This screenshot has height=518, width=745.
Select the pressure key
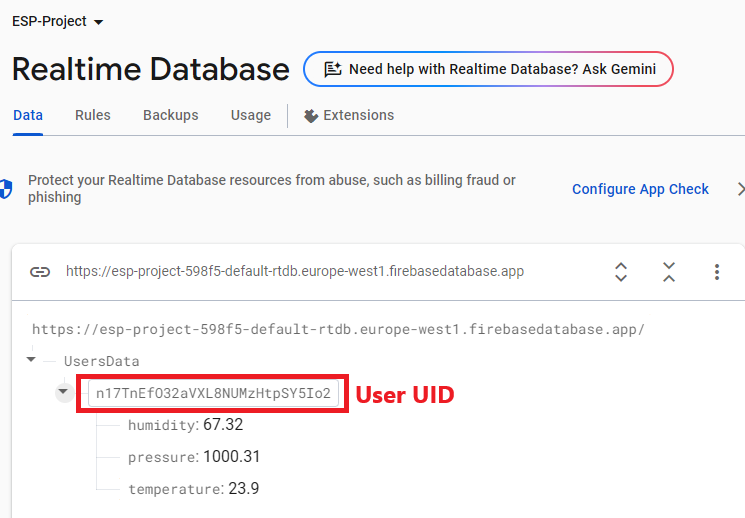click(162, 457)
